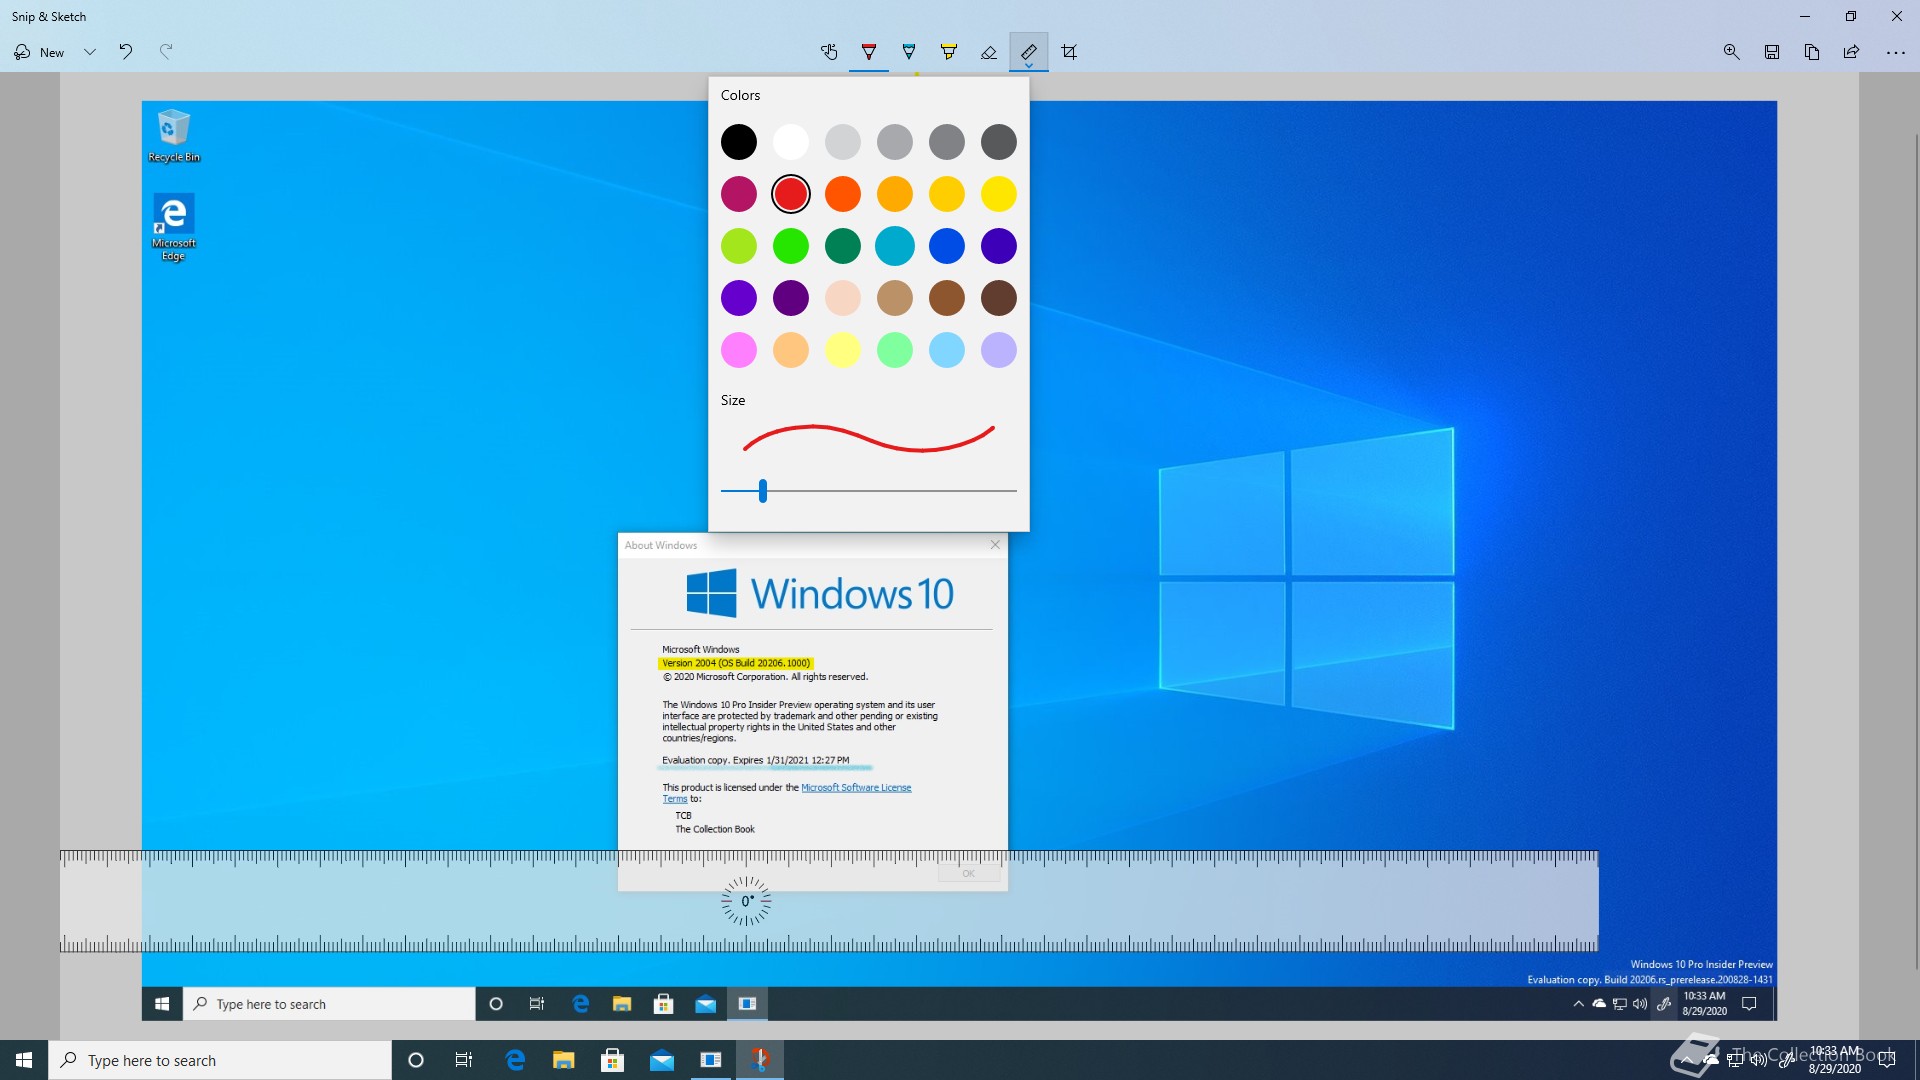Launch Microsoft Edge from the taskbar
Viewport: 1920px width, 1080px height.
tap(515, 1060)
